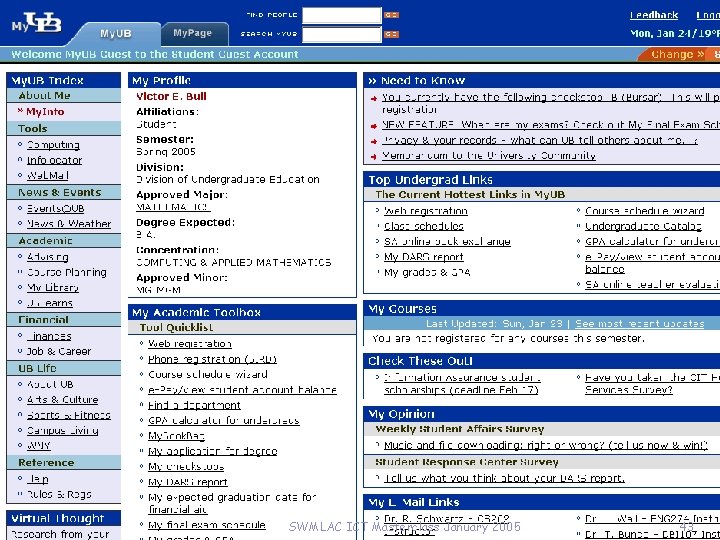Click the Mathematics approved major link

click(173, 207)
